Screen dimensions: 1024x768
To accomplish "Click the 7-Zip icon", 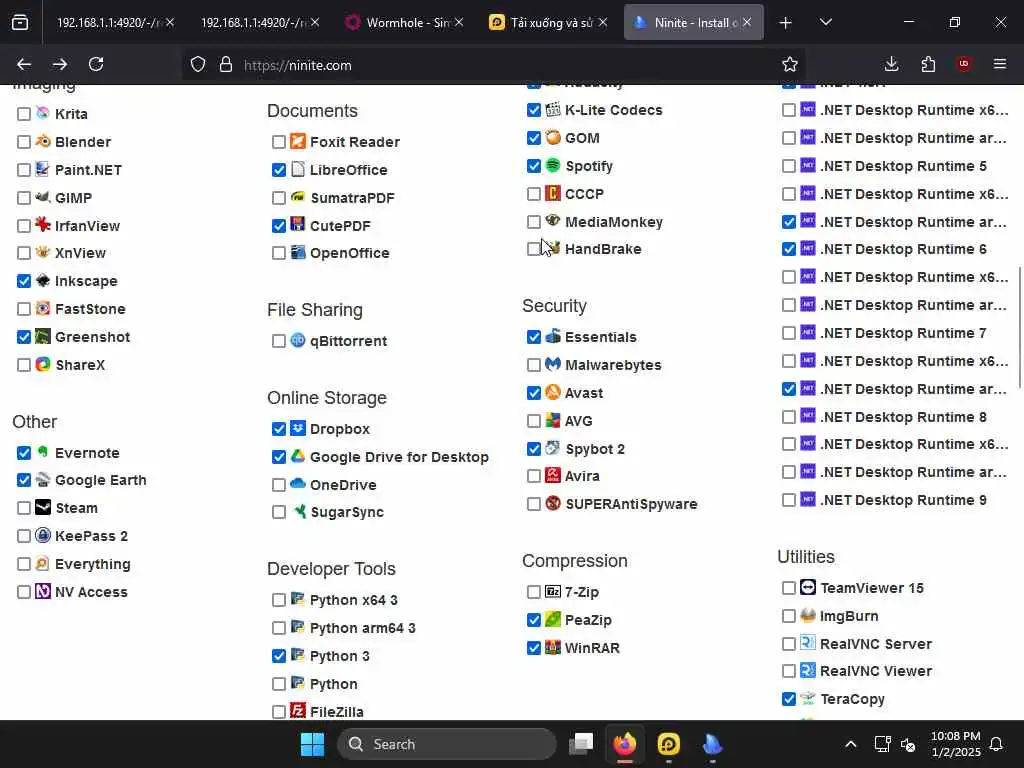I will (553, 592).
